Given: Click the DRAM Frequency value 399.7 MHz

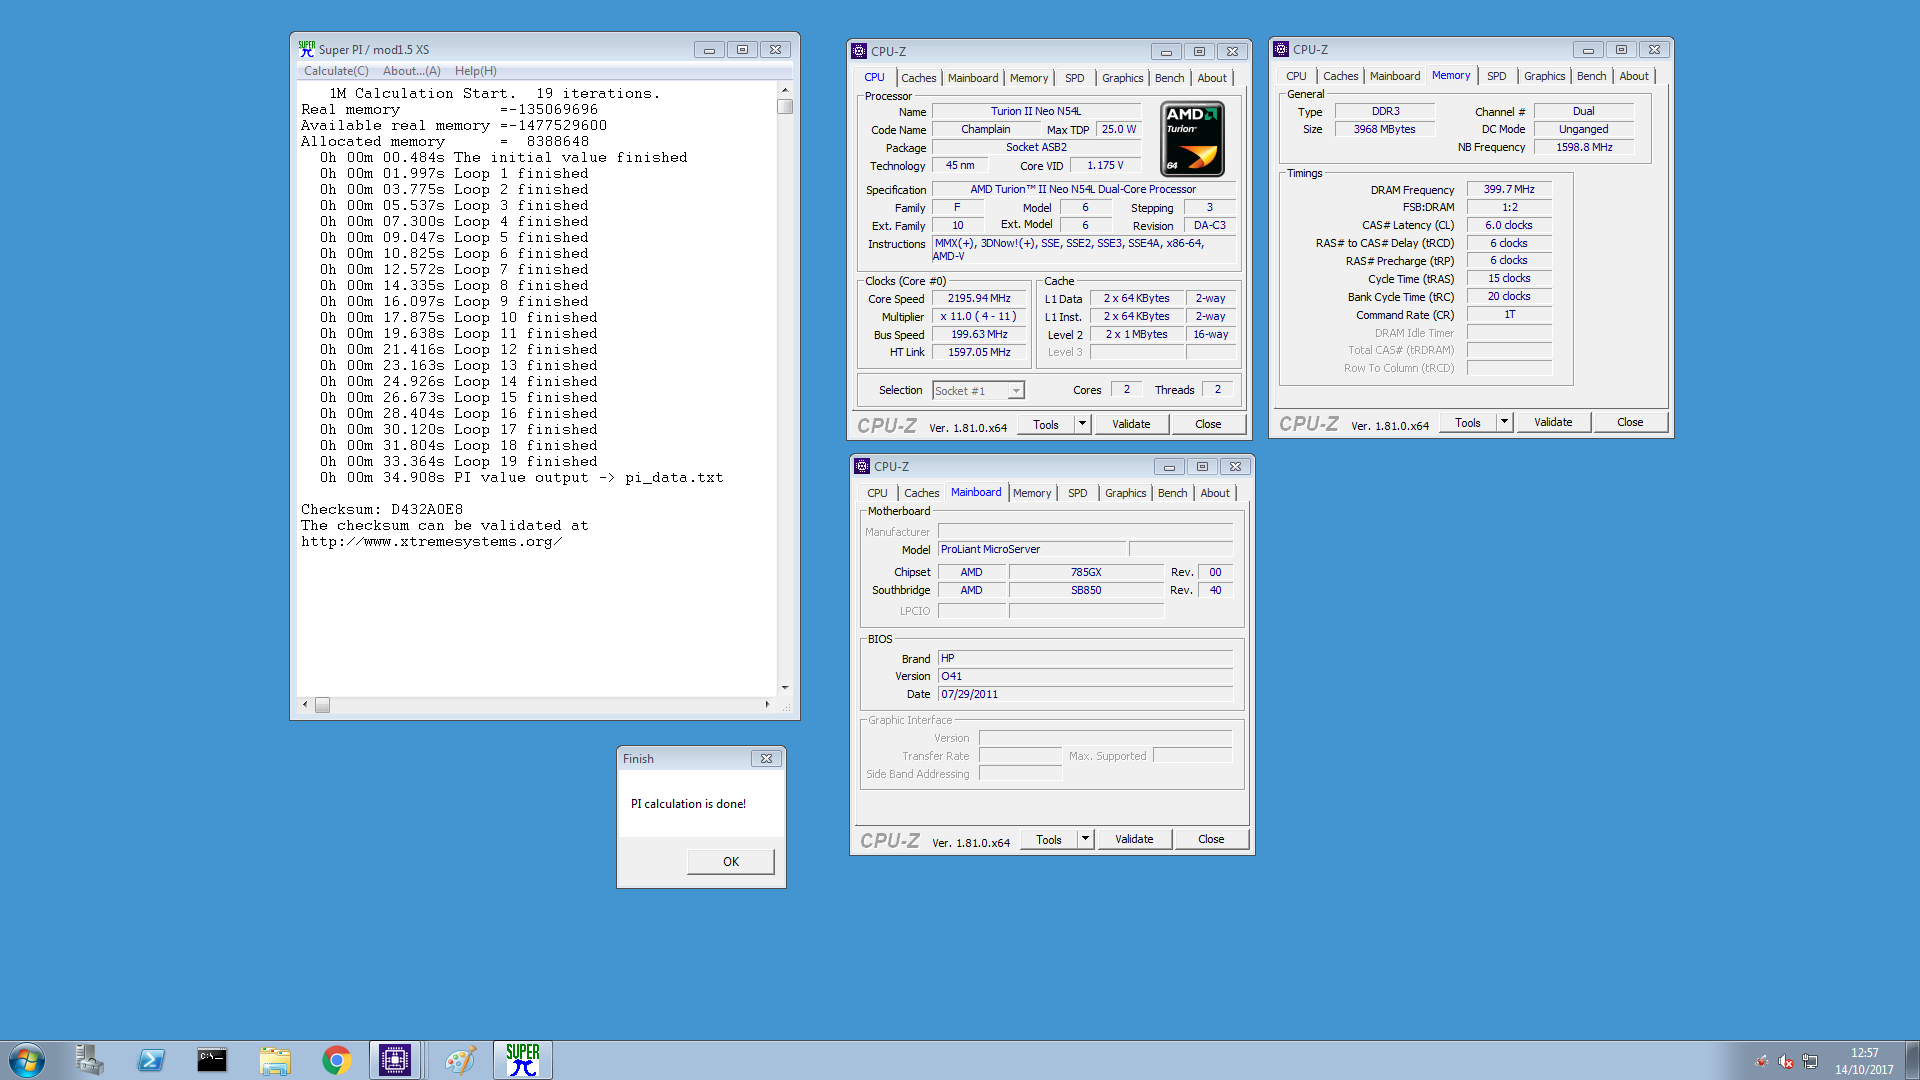Looking at the screenshot, I should click(1508, 190).
